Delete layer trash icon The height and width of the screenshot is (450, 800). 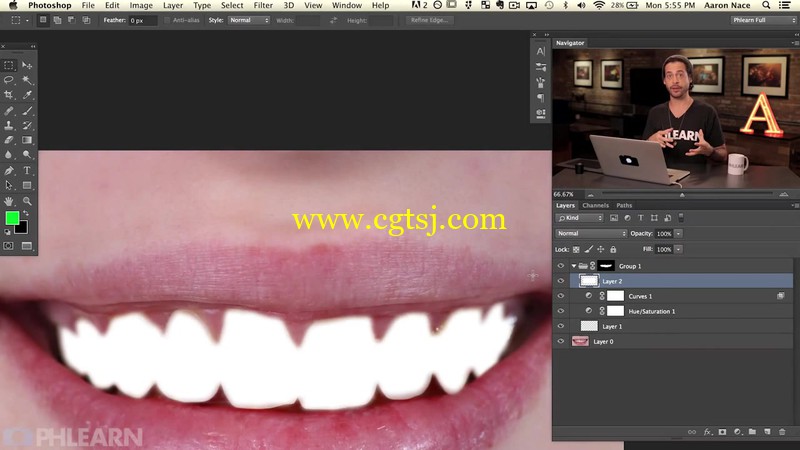pyautogui.click(x=782, y=432)
